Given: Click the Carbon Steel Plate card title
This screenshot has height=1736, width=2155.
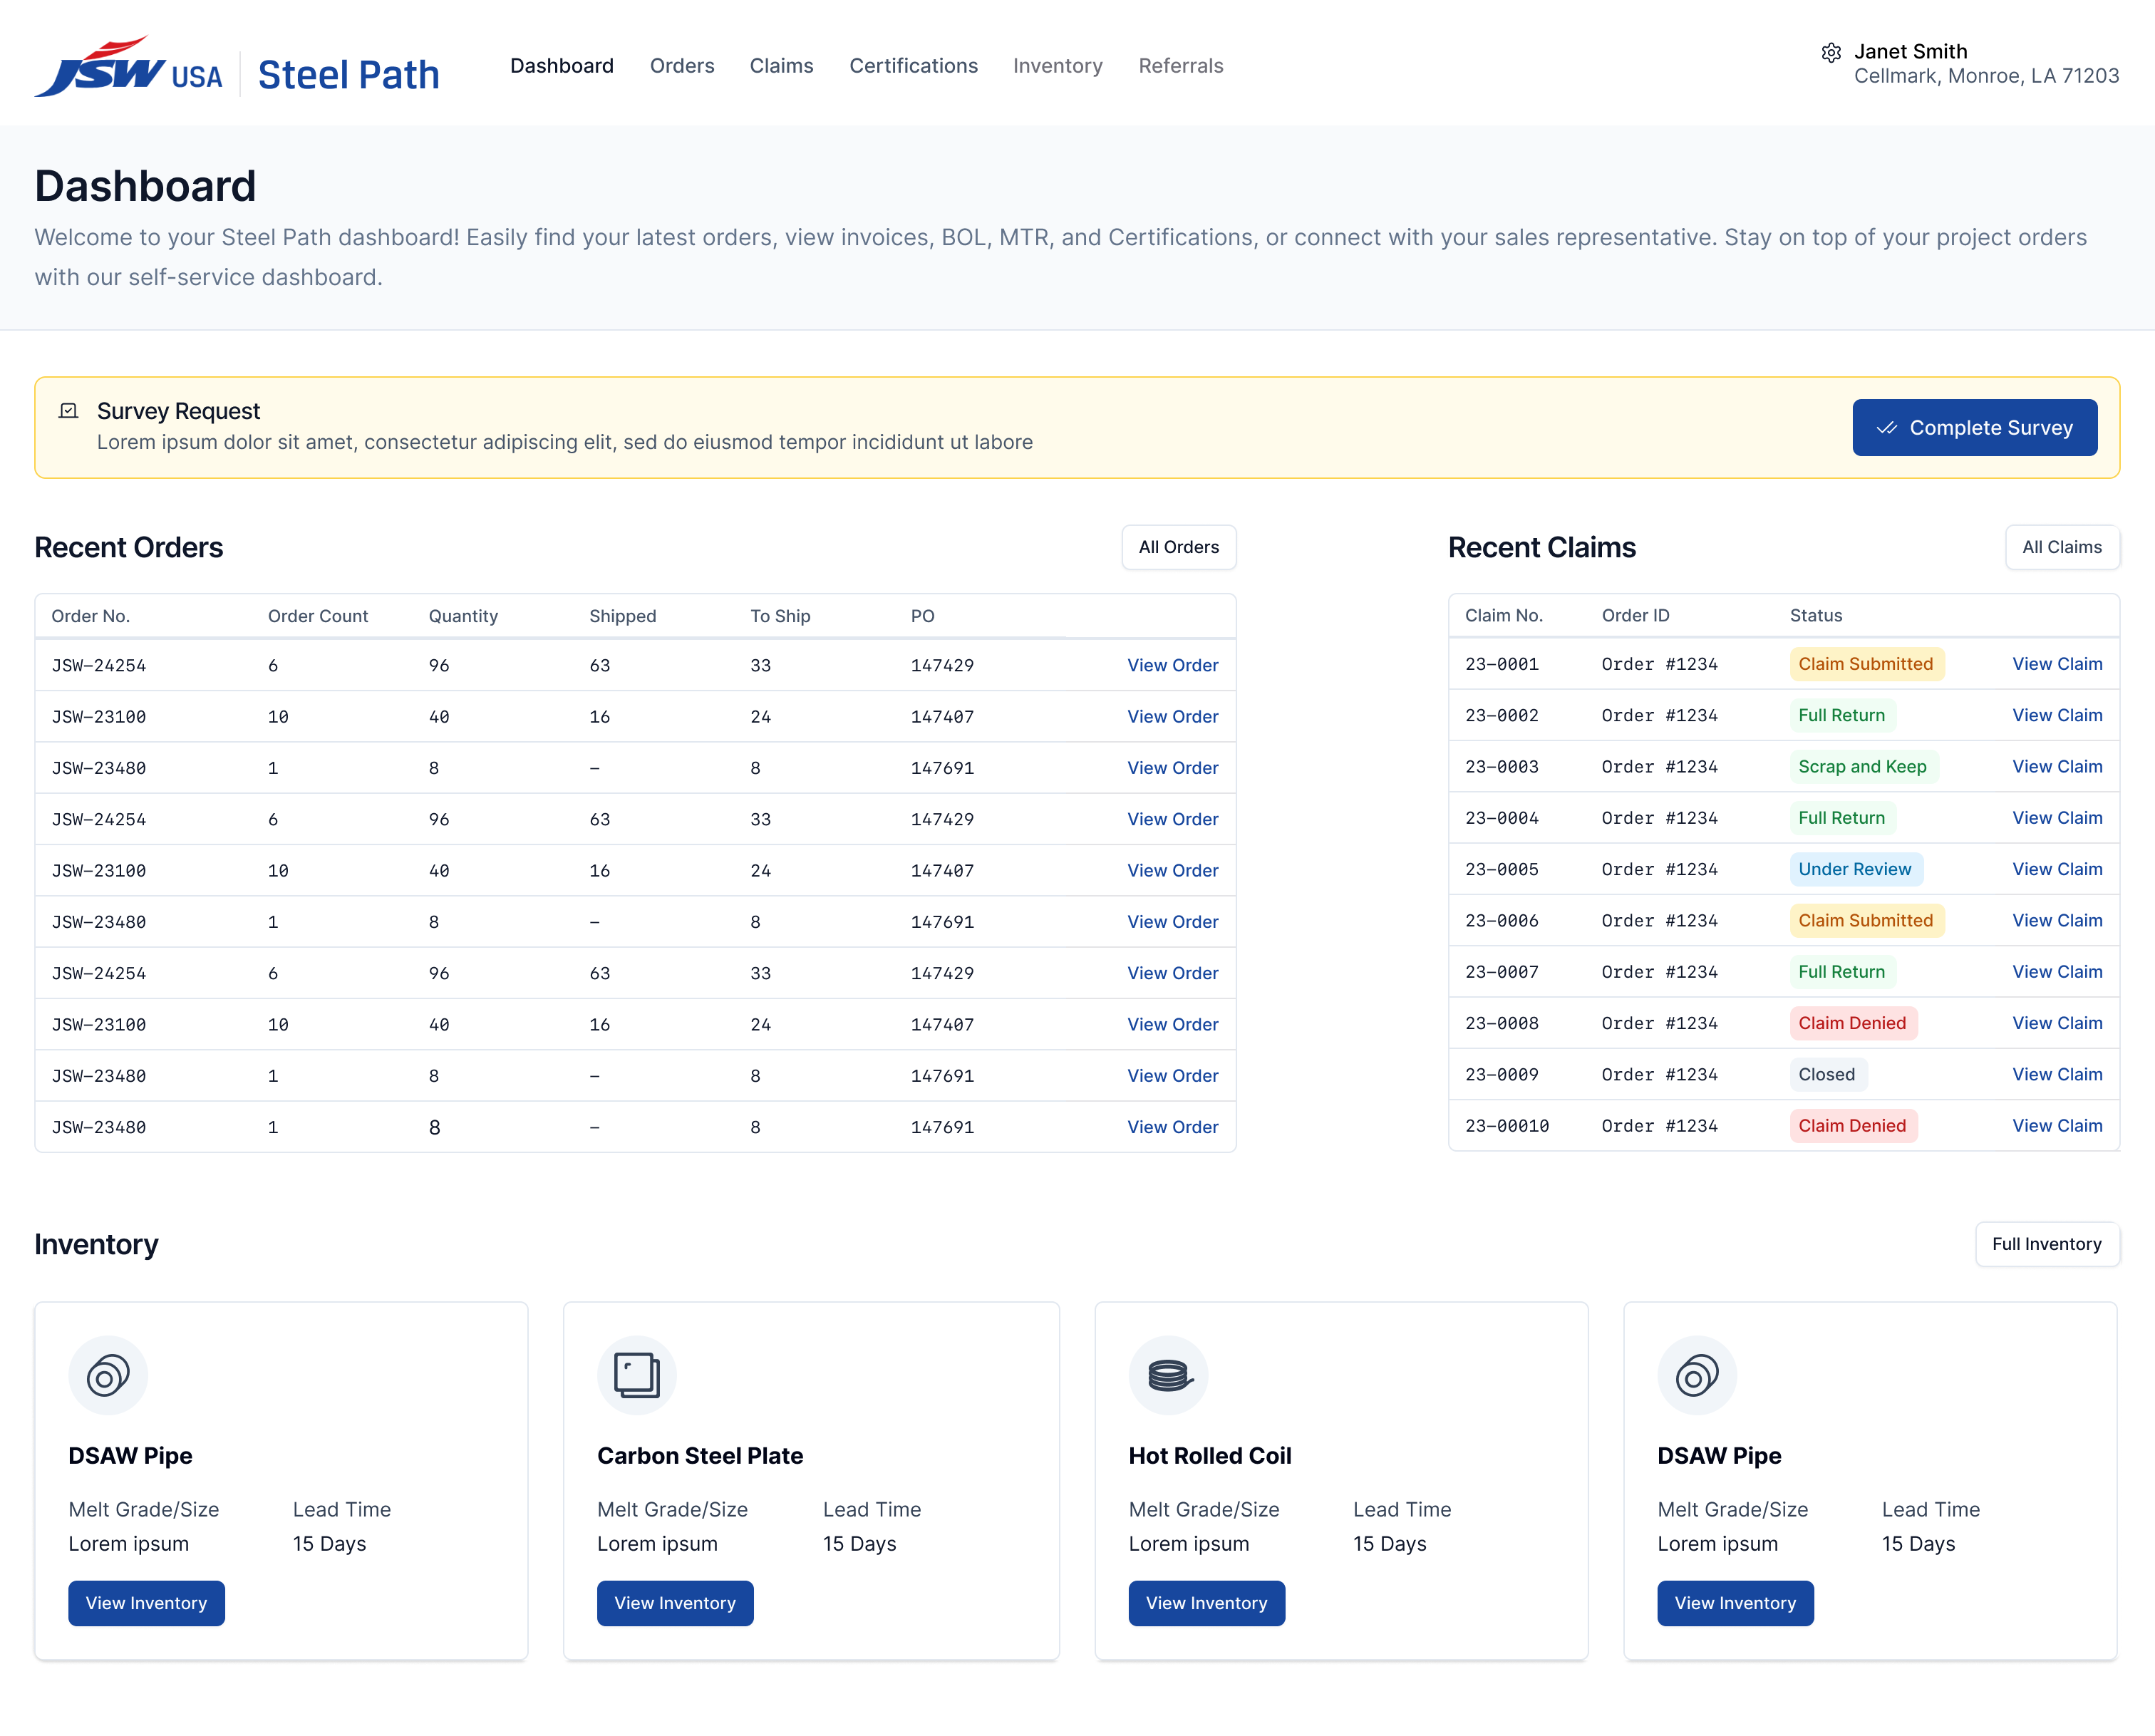Looking at the screenshot, I should pos(700,1456).
